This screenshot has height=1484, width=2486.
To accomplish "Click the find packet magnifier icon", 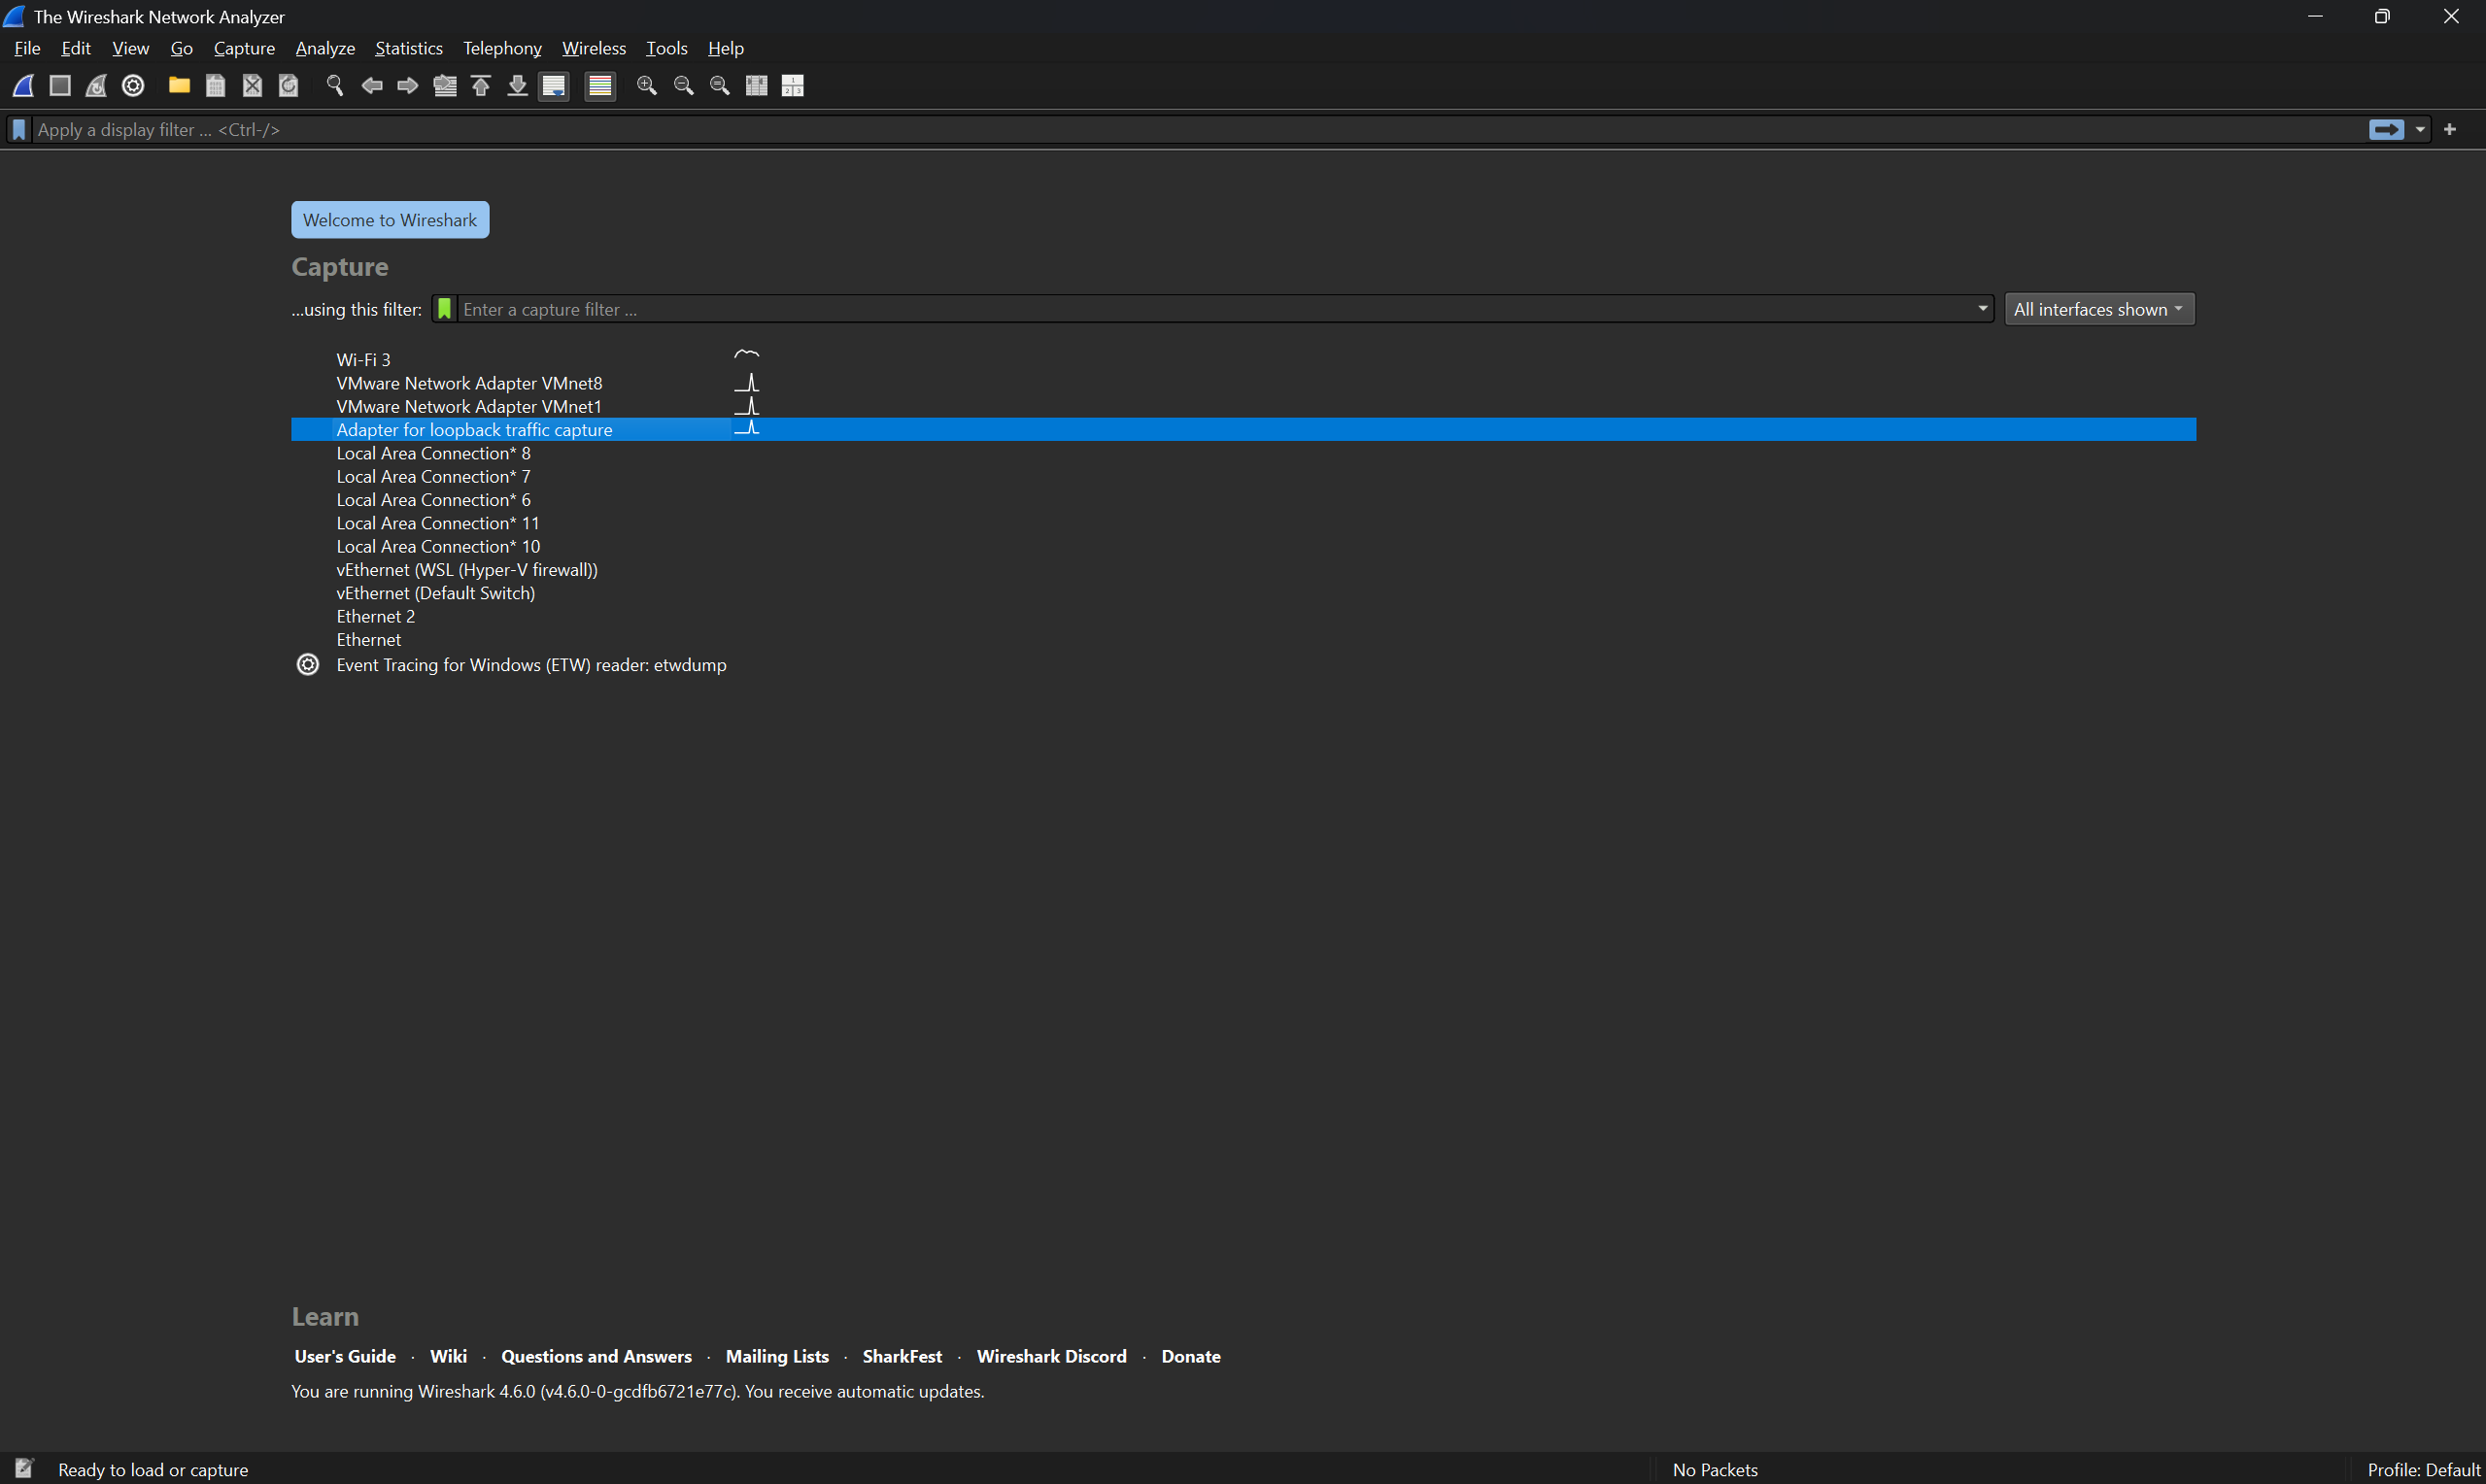I will [335, 86].
